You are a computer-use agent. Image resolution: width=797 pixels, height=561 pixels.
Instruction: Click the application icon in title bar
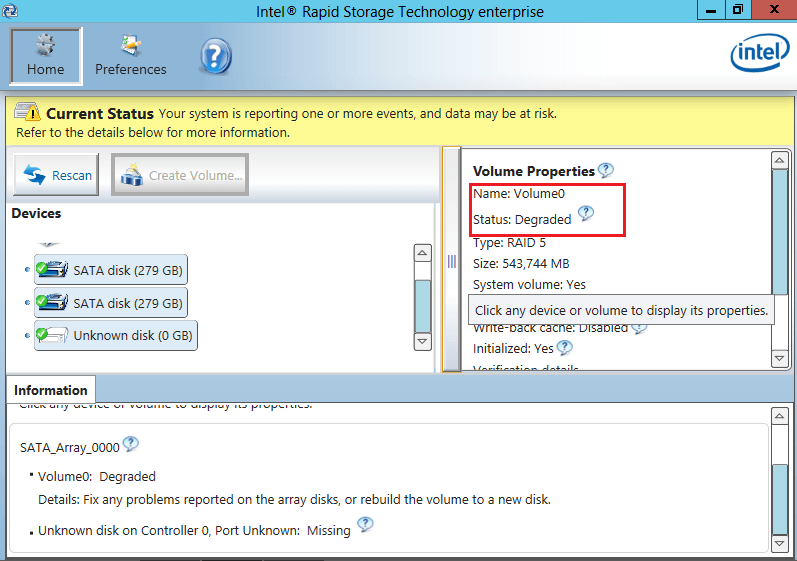[x=10, y=10]
